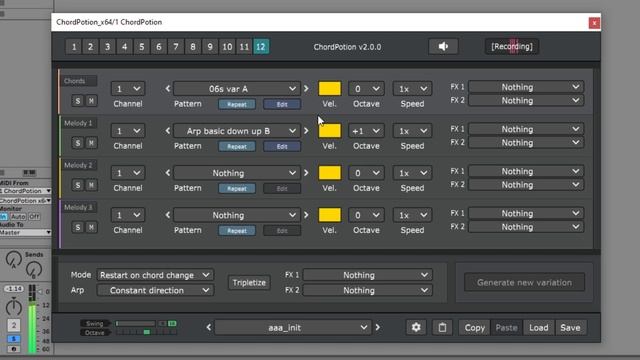Click Generate new variation button

[x=524, y=282]
